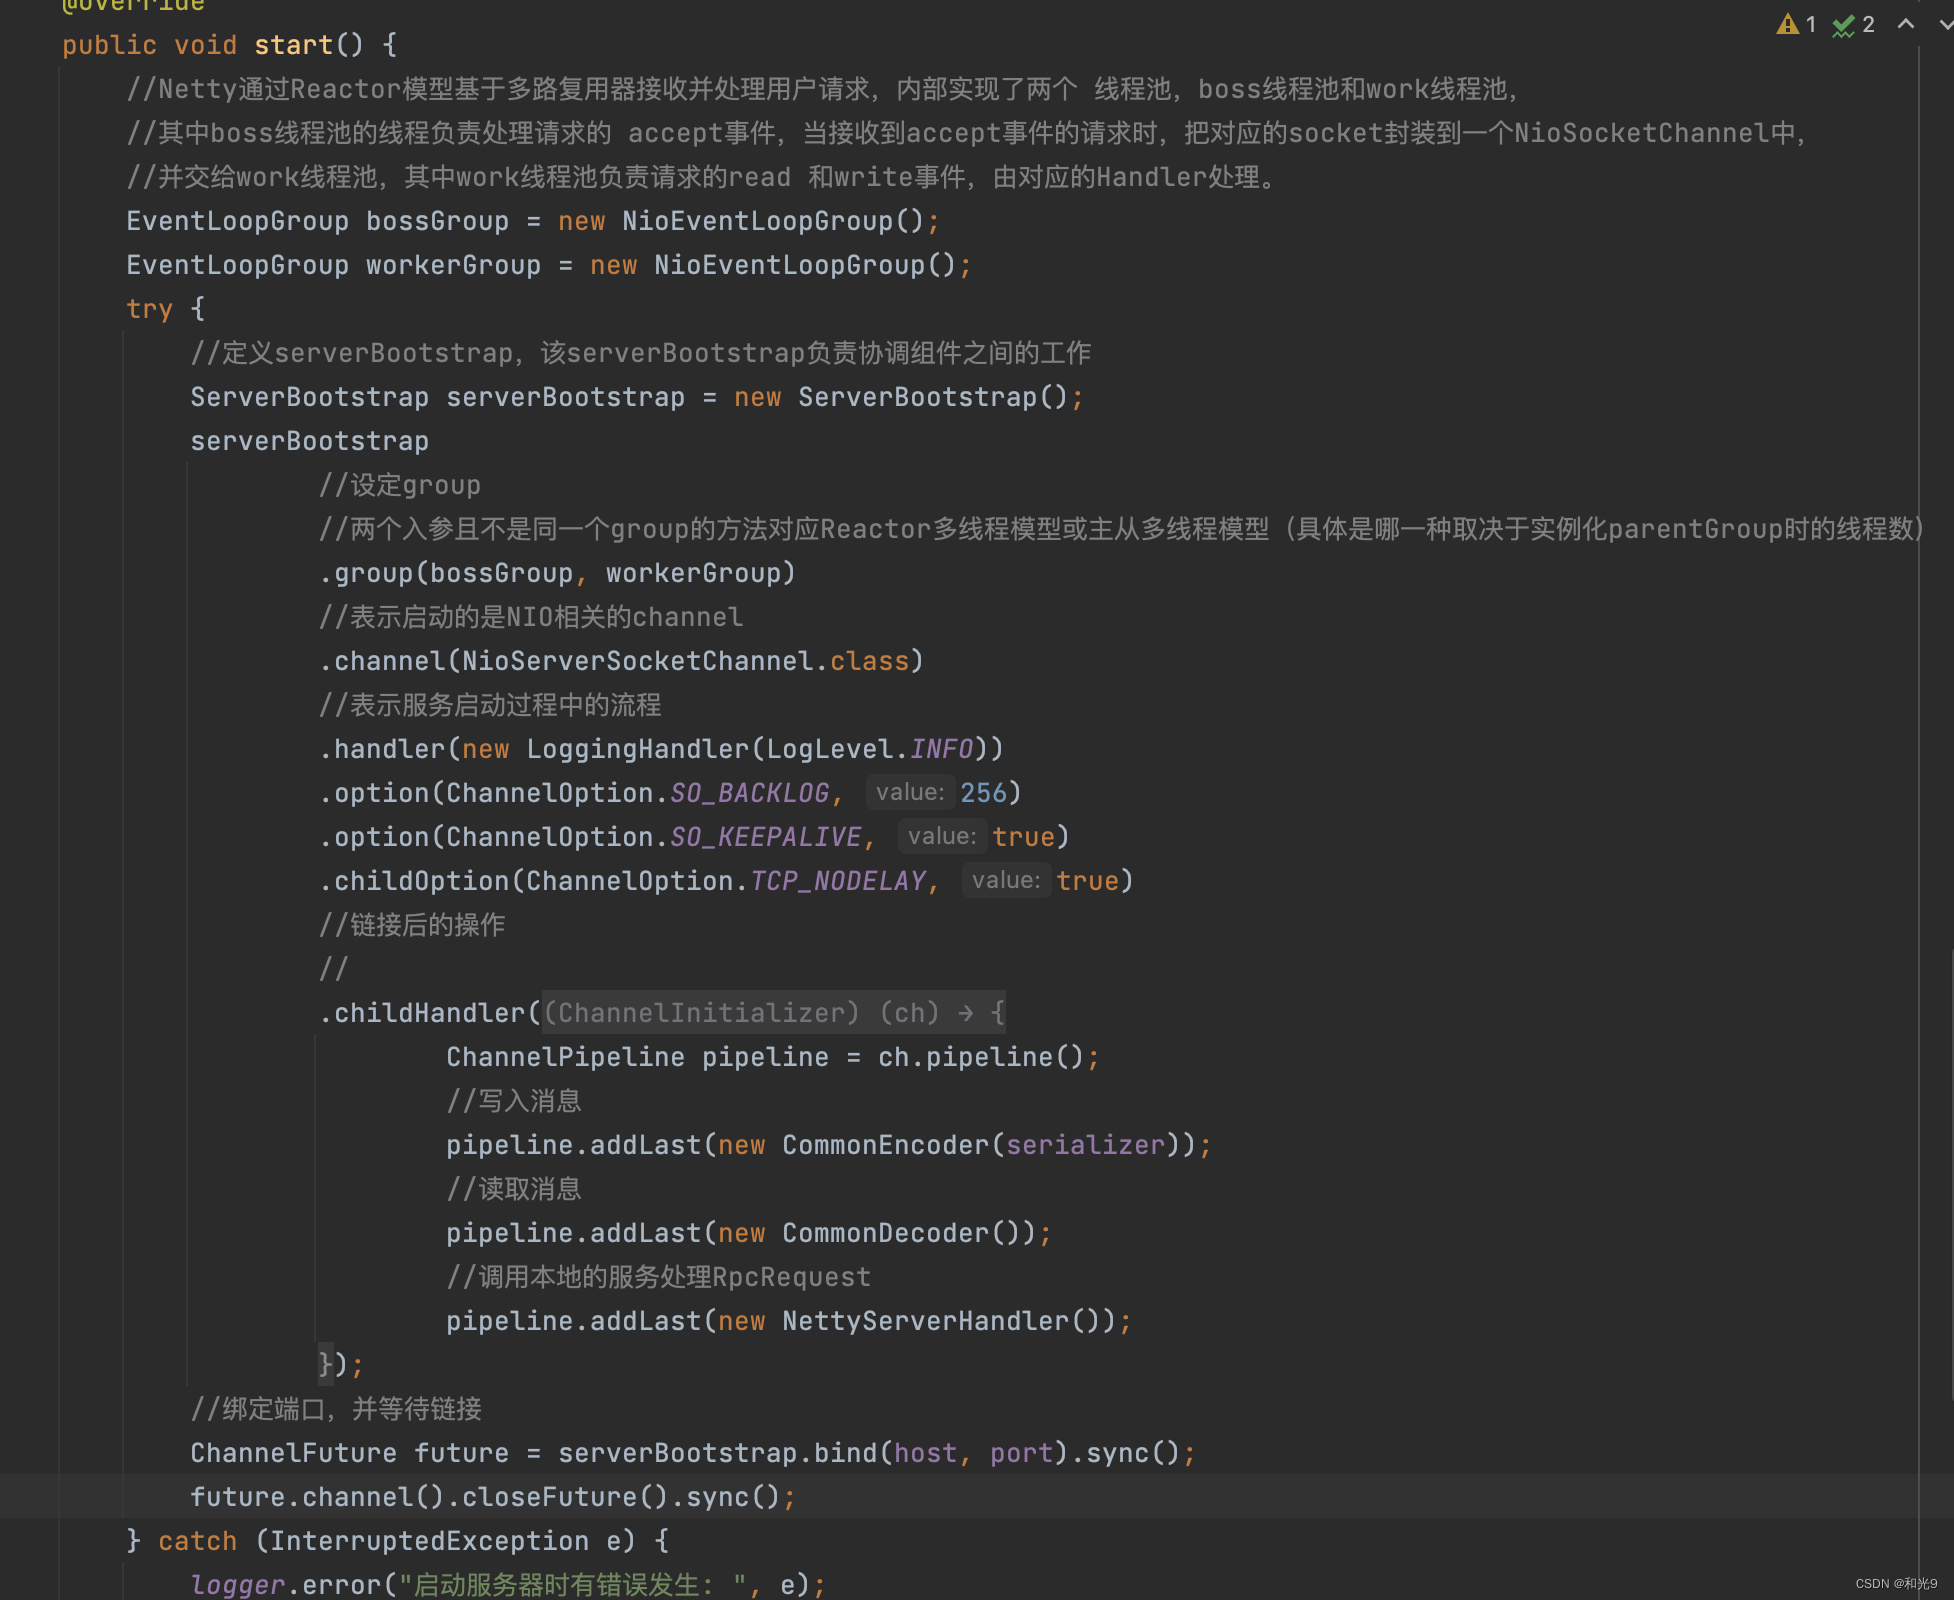Click 'TCP_NODELAY' constant
The width and height of the screenshot is (1954, 1600).
837,881
